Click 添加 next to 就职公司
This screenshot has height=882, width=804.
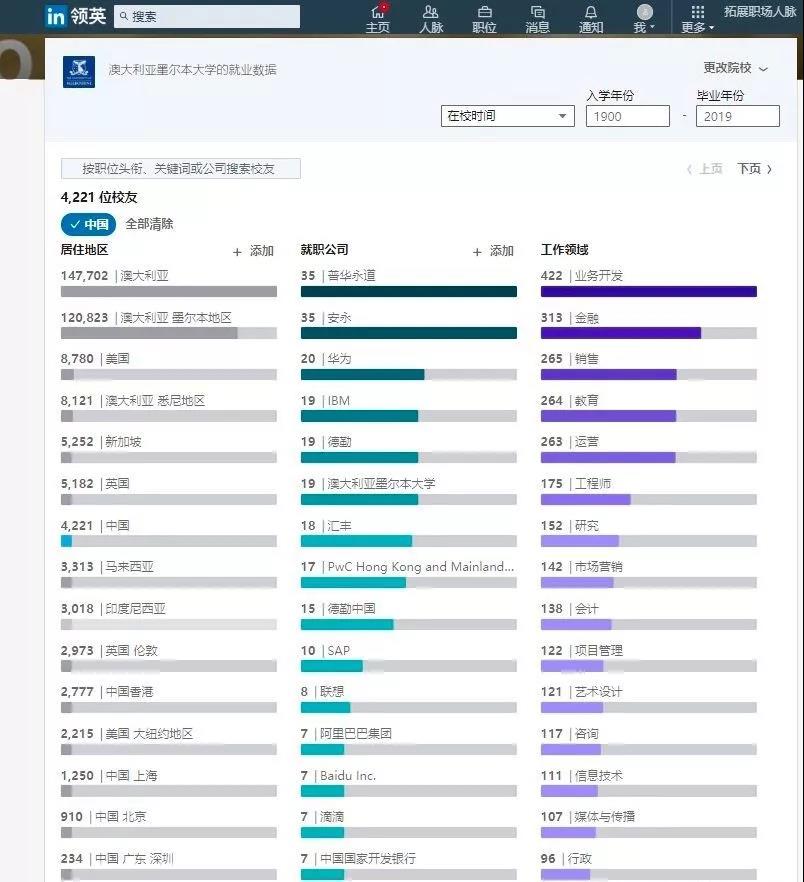pyautogui.click(x=494, y=251)
